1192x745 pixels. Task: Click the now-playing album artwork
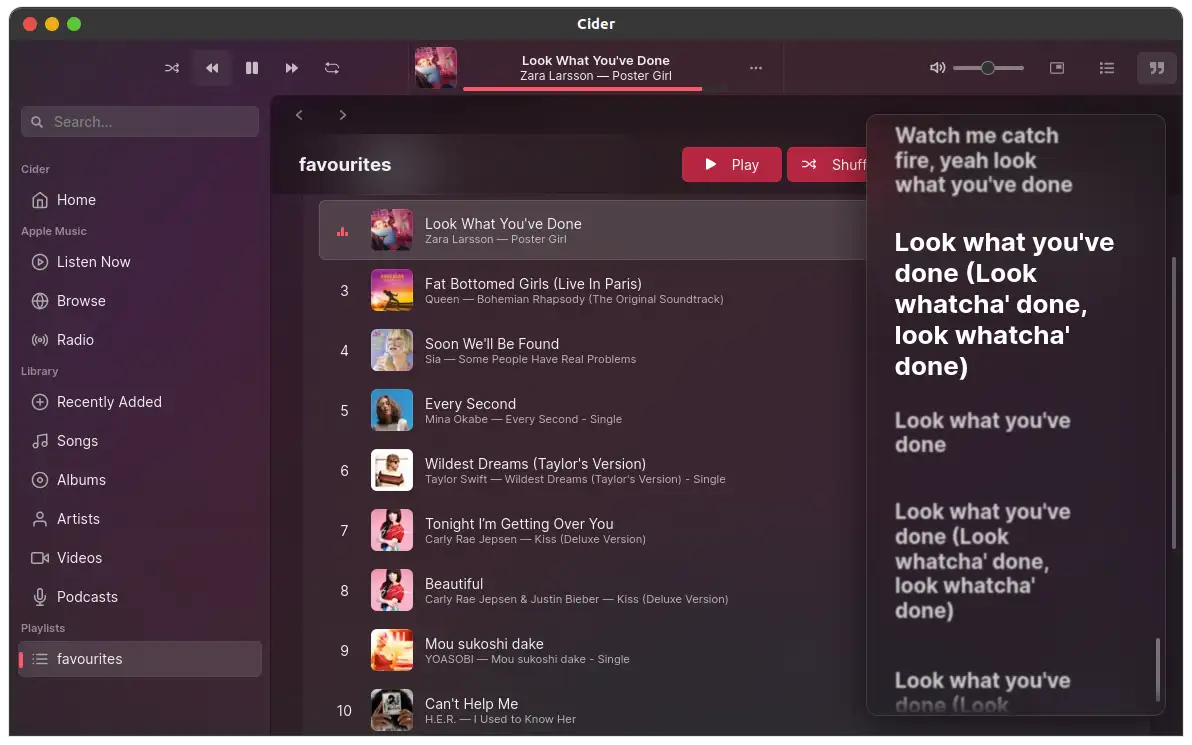436,68
